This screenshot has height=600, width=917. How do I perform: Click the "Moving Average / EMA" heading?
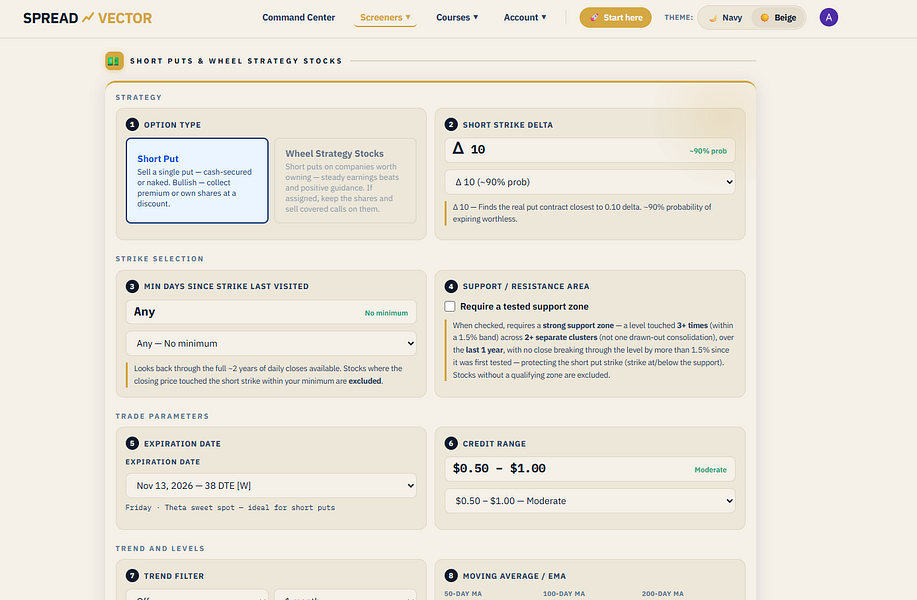[x=514, y=576]
